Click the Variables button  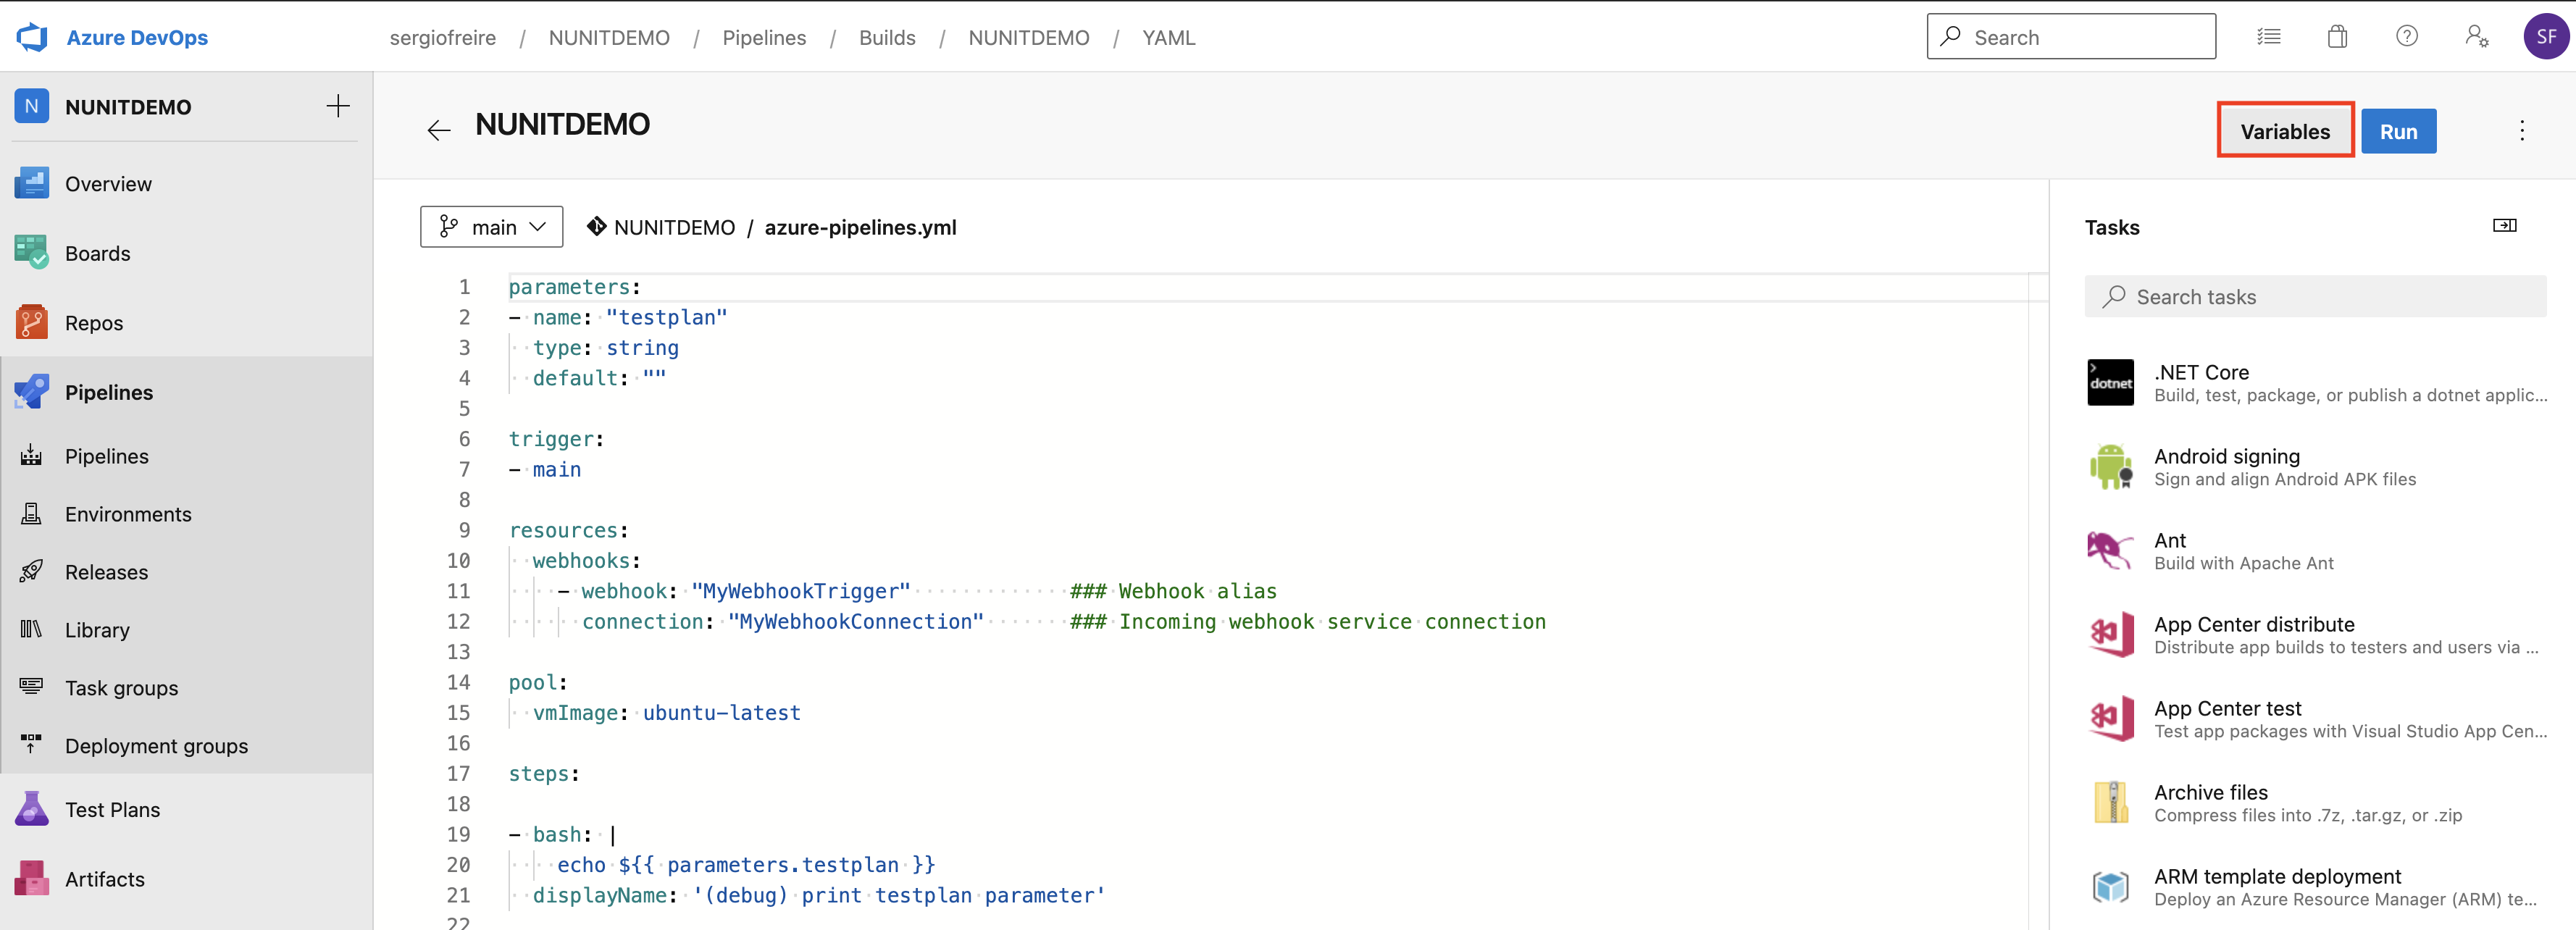pos(2285,131)
